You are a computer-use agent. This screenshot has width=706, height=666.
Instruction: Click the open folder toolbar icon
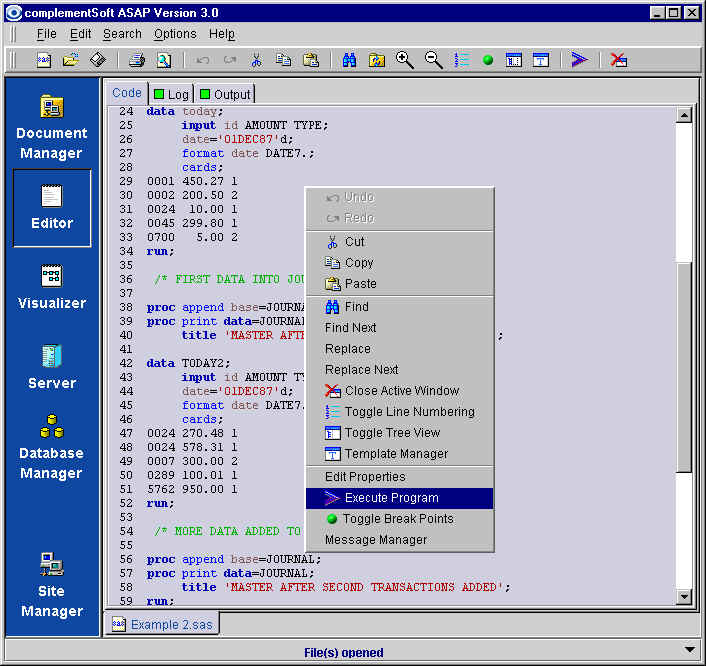point(71,60)
